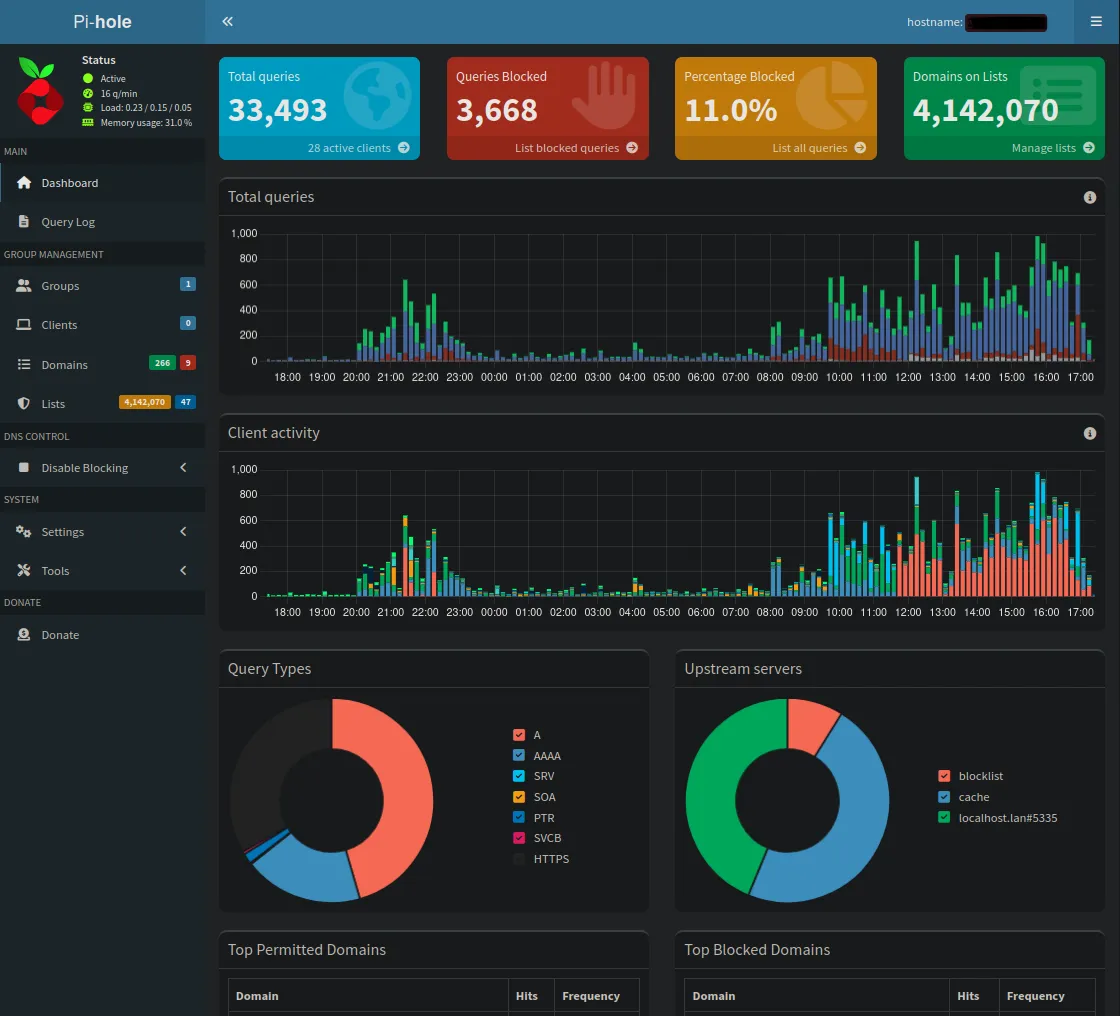Toggle the cache upstream legend checkbox
The image size is (1120, 1016).
tap(944, 797)
